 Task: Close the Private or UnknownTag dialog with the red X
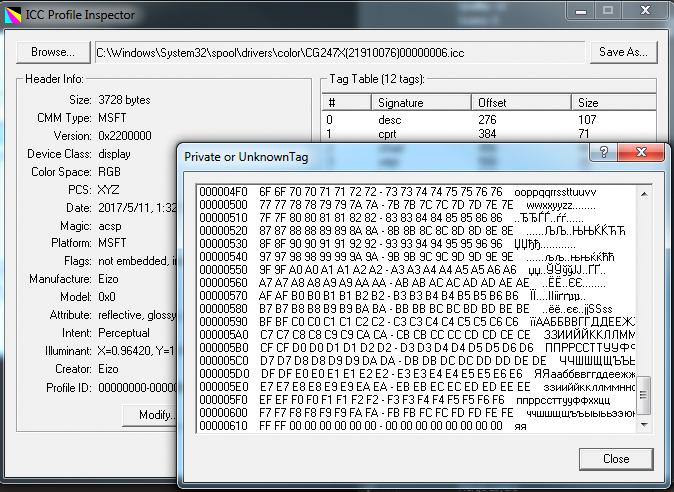[x=641, y=152]
